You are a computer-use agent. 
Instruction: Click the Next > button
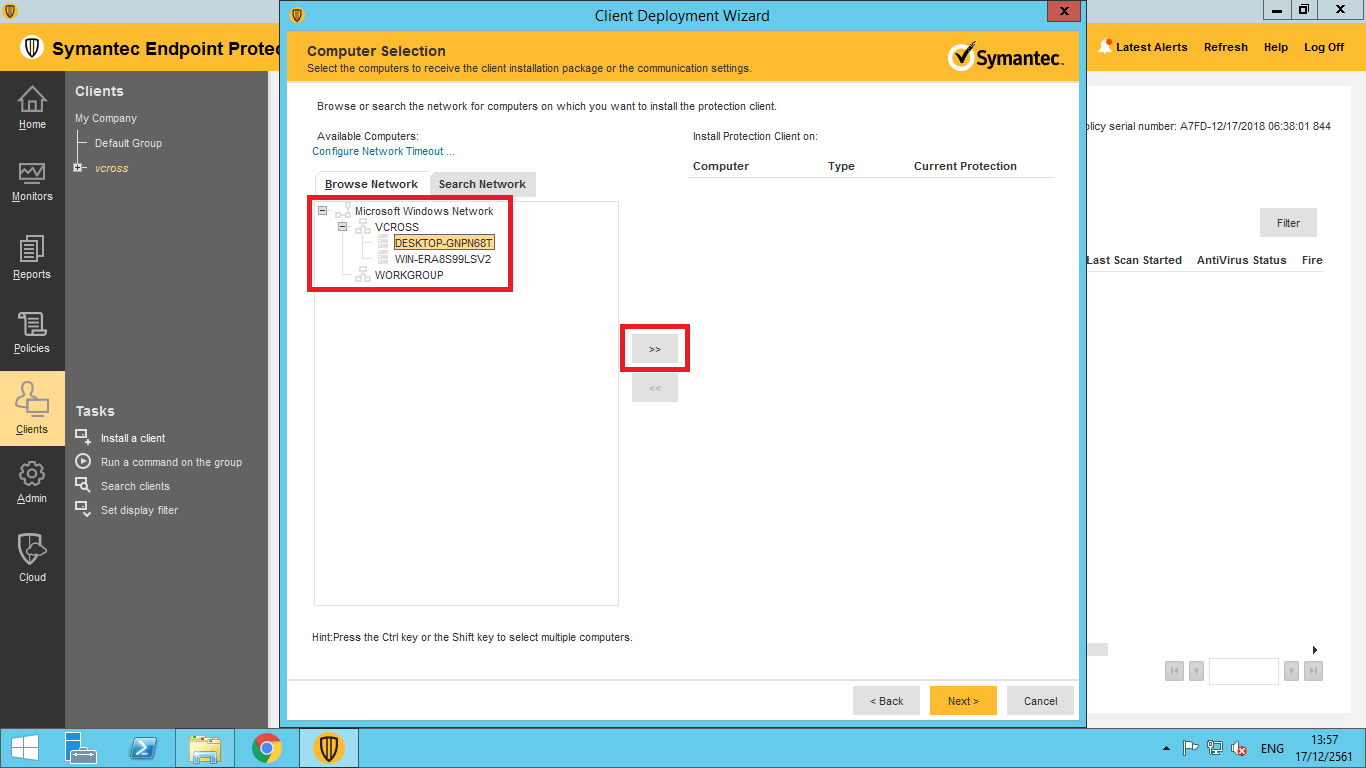tap(962, 701)
